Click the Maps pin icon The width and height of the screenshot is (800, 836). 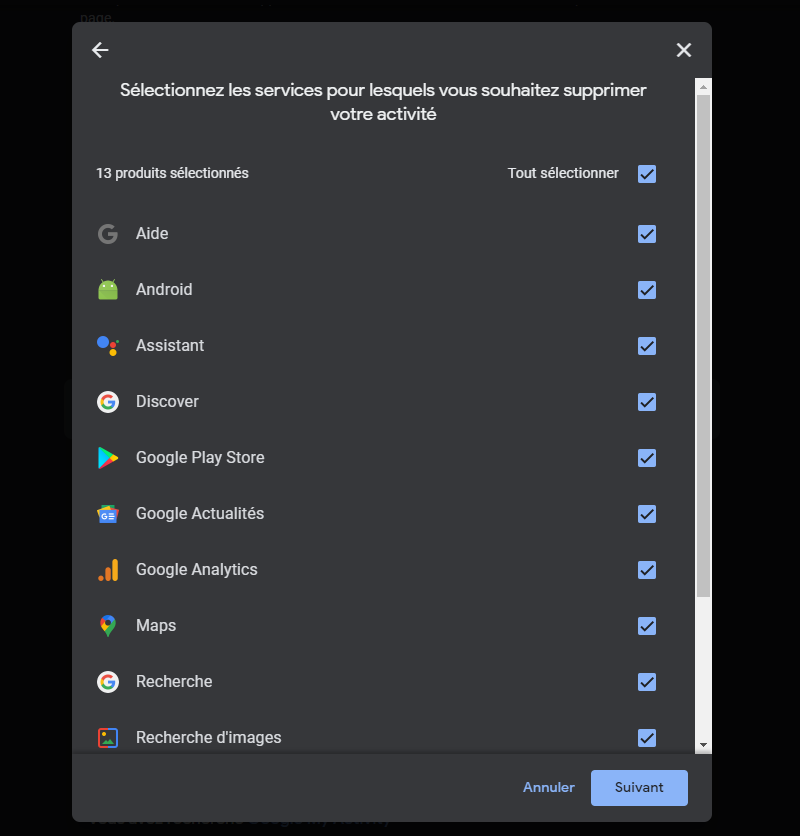108,626
